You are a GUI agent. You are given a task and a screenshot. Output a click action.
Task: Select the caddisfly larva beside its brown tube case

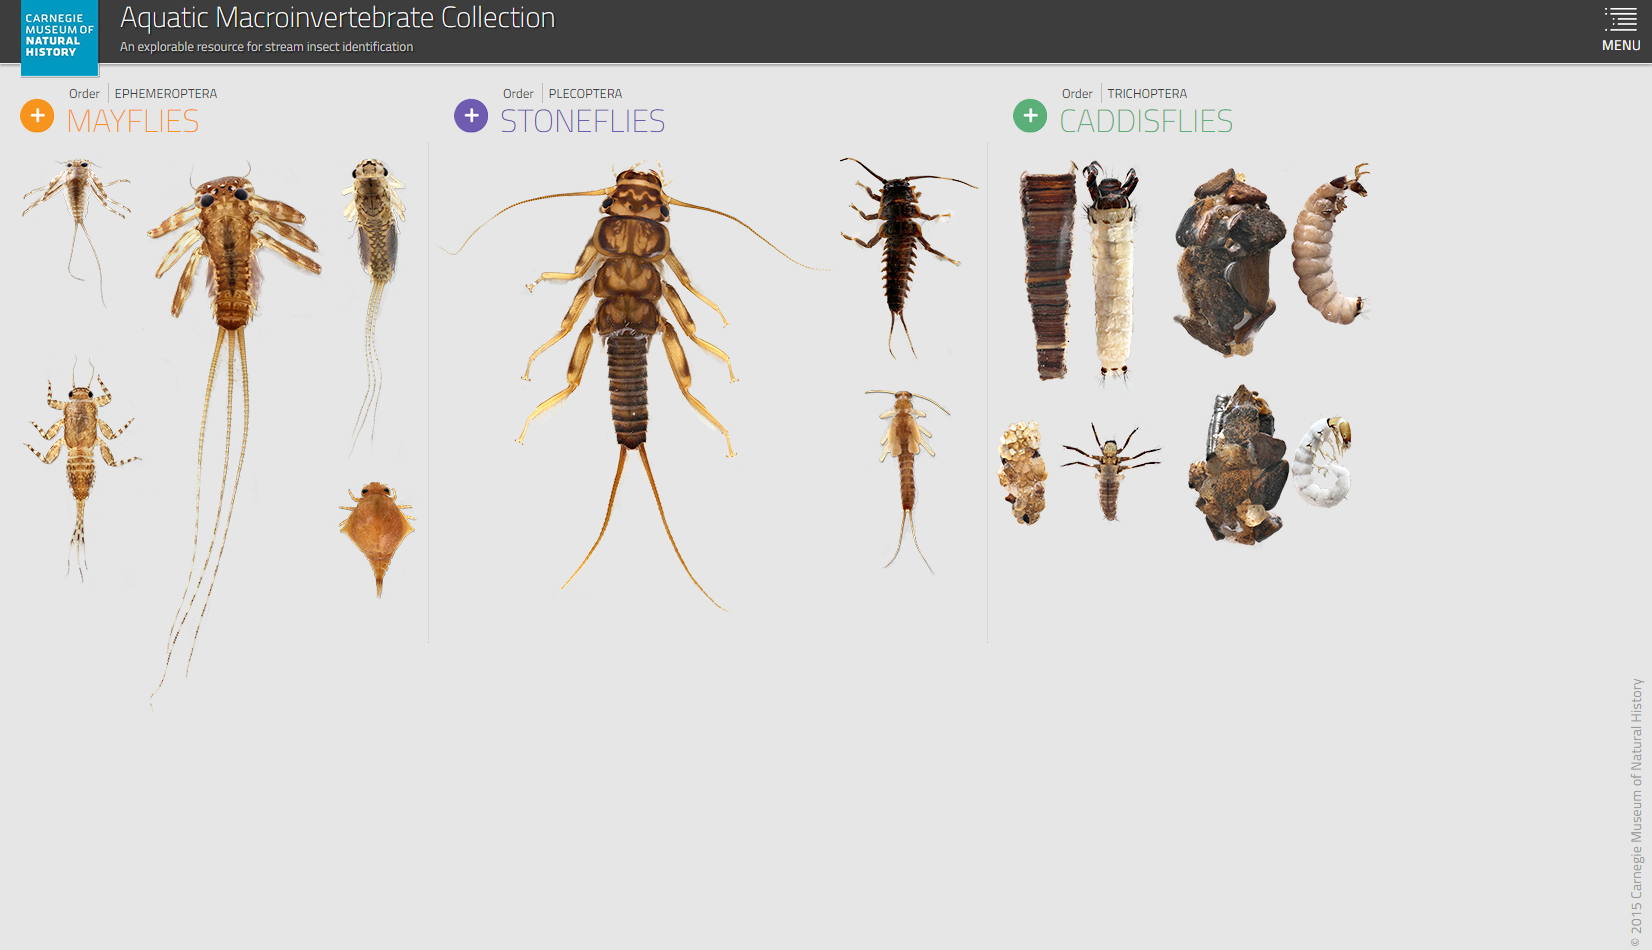coord(1111,270)
